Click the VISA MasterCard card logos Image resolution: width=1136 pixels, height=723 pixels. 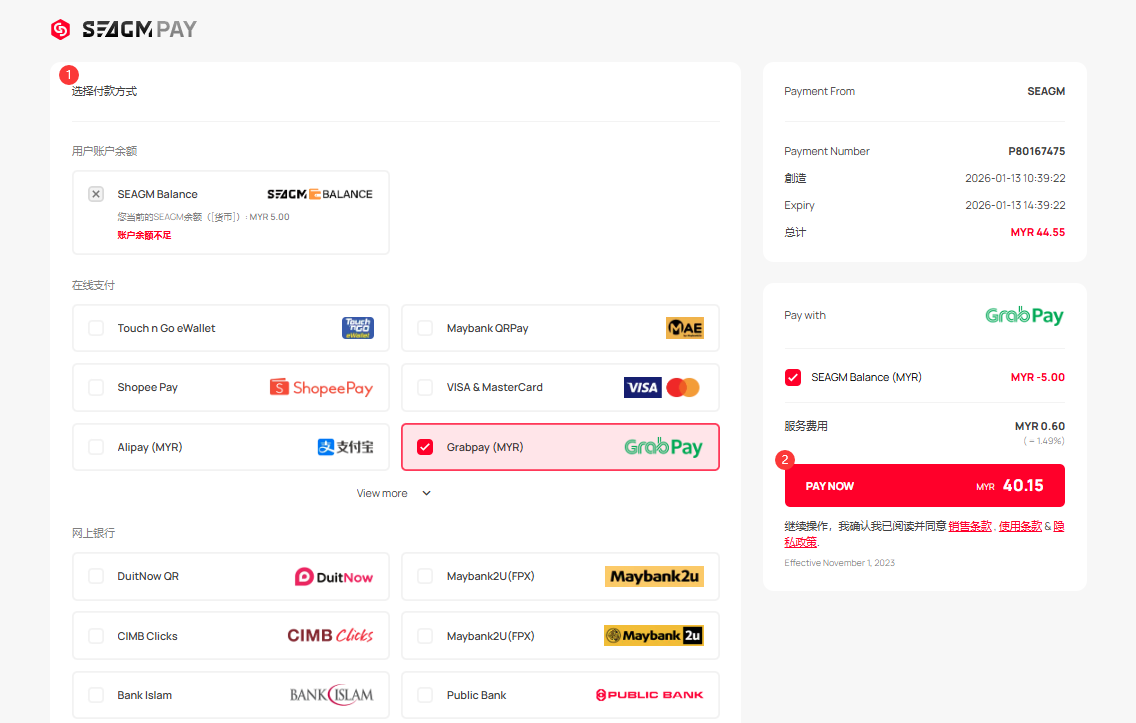[661, 387]
